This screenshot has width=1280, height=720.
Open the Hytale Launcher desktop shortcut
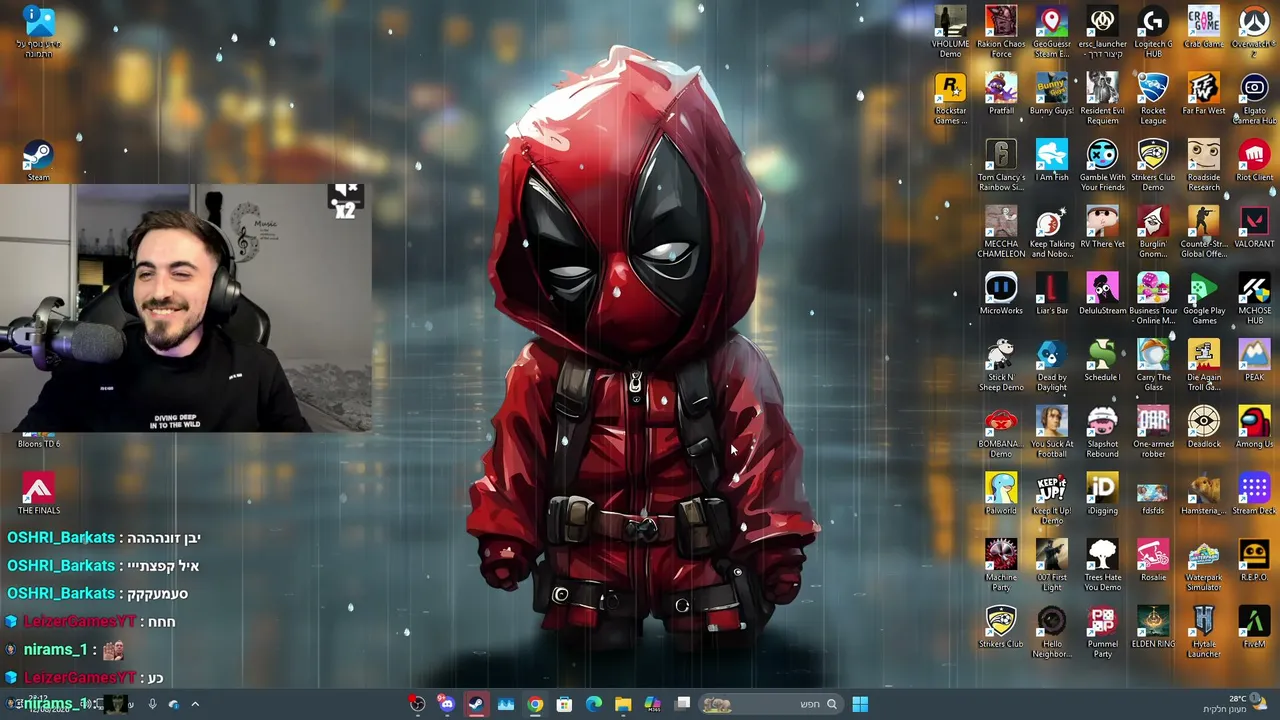1203,631
